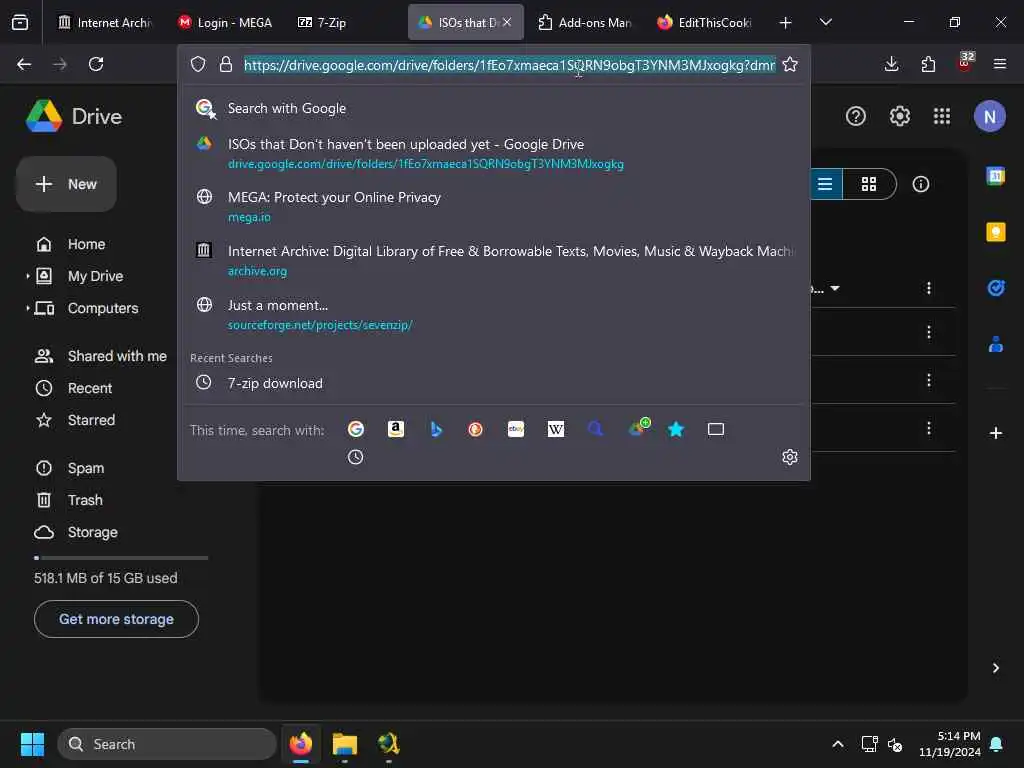Search bookmarks with the star shortcut
The height and width of the screenshot is (768, 1024).
[x=676, y=429]
